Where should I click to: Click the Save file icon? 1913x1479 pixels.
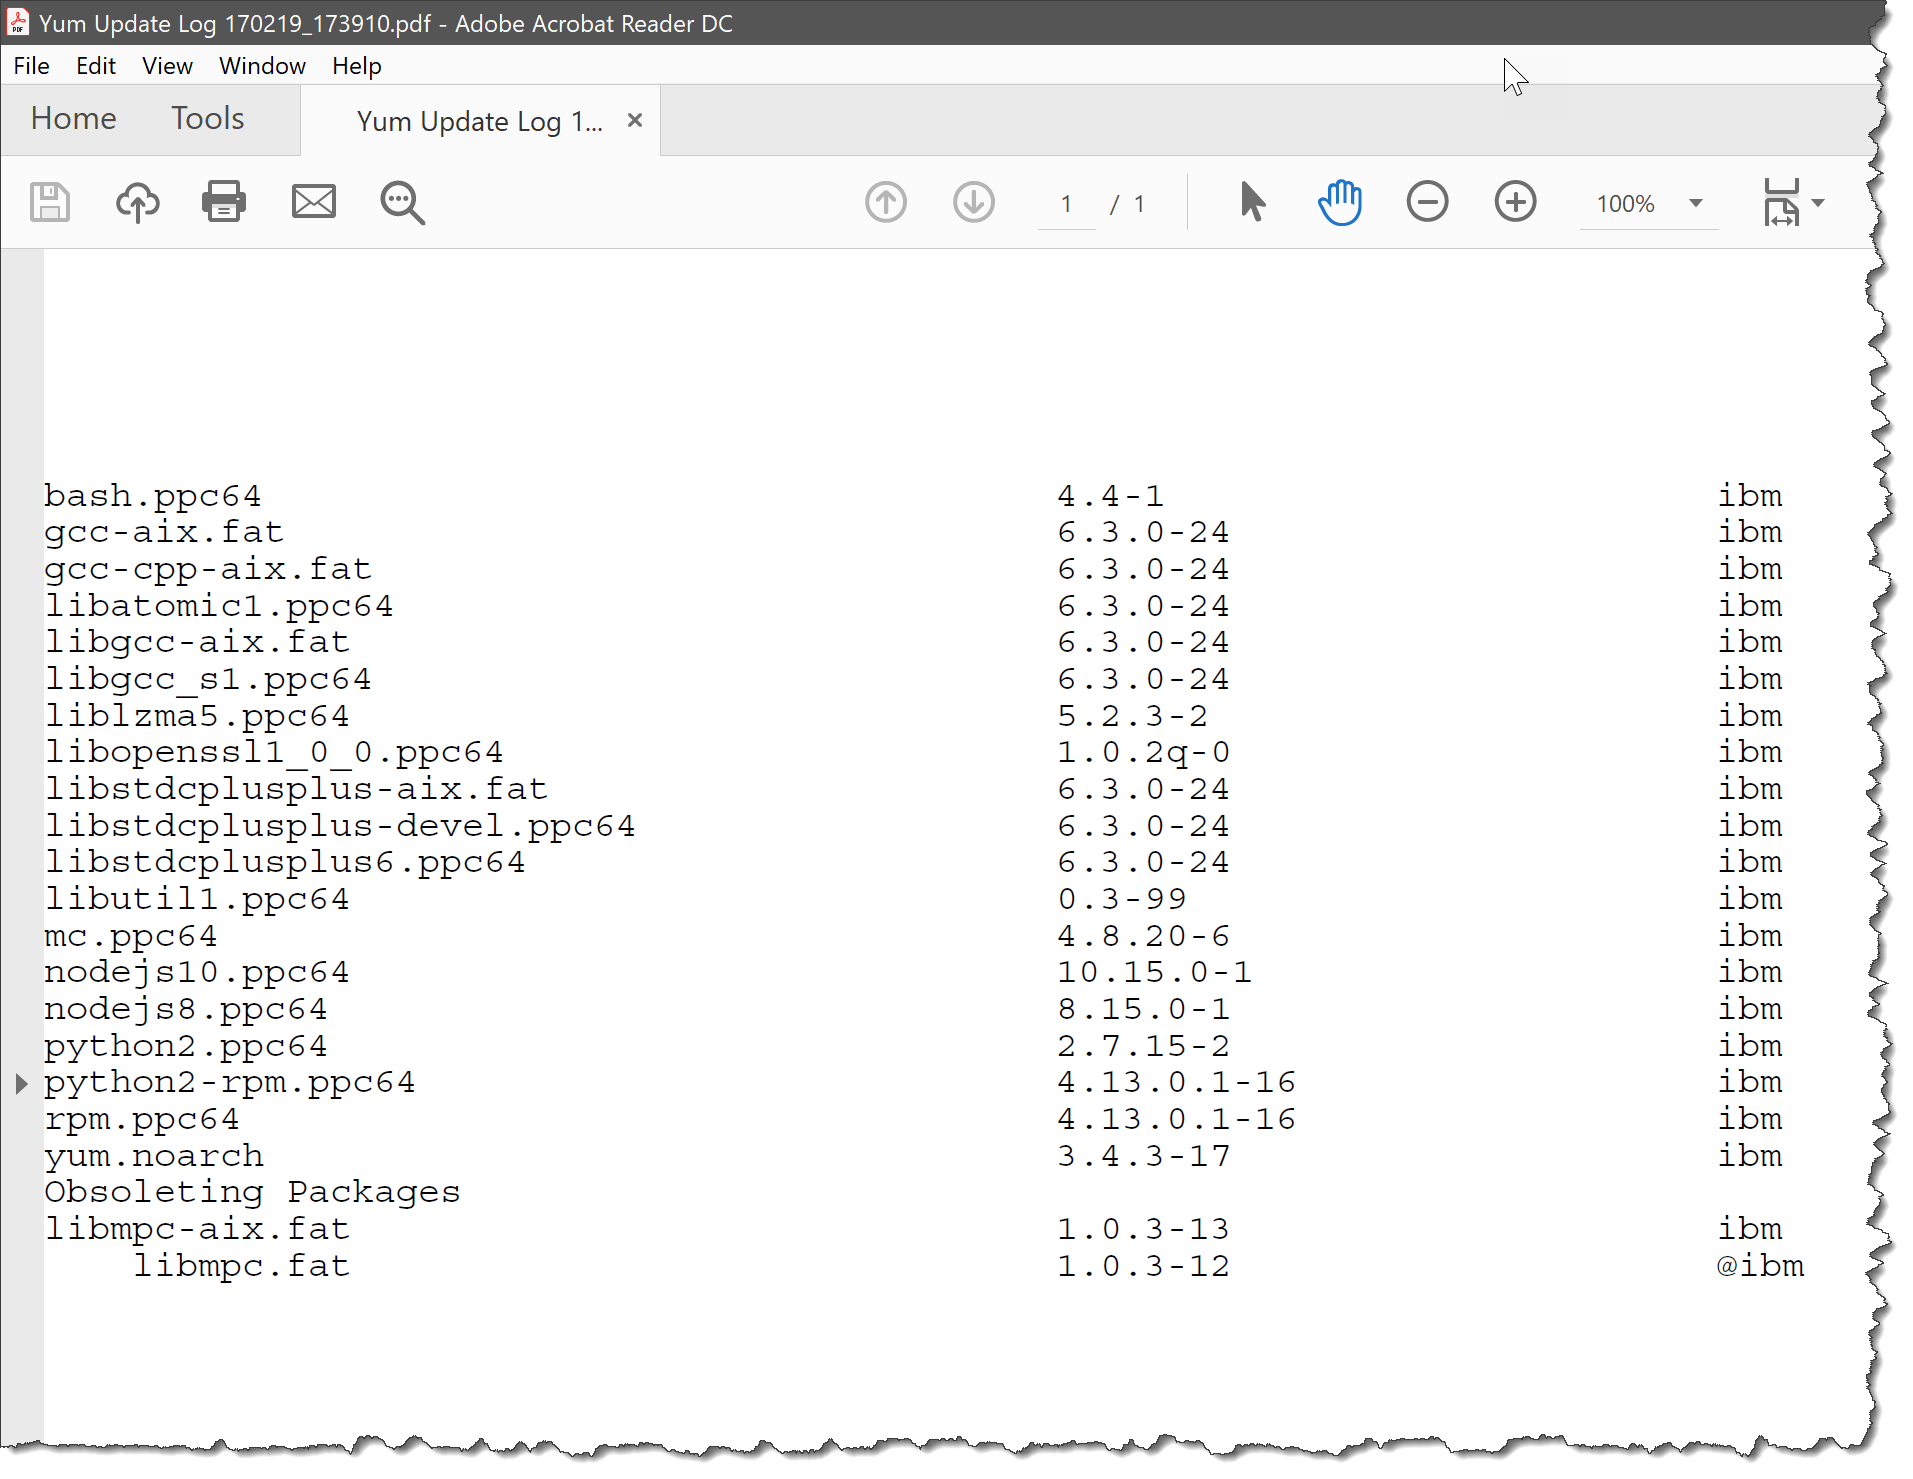[49, 203]
